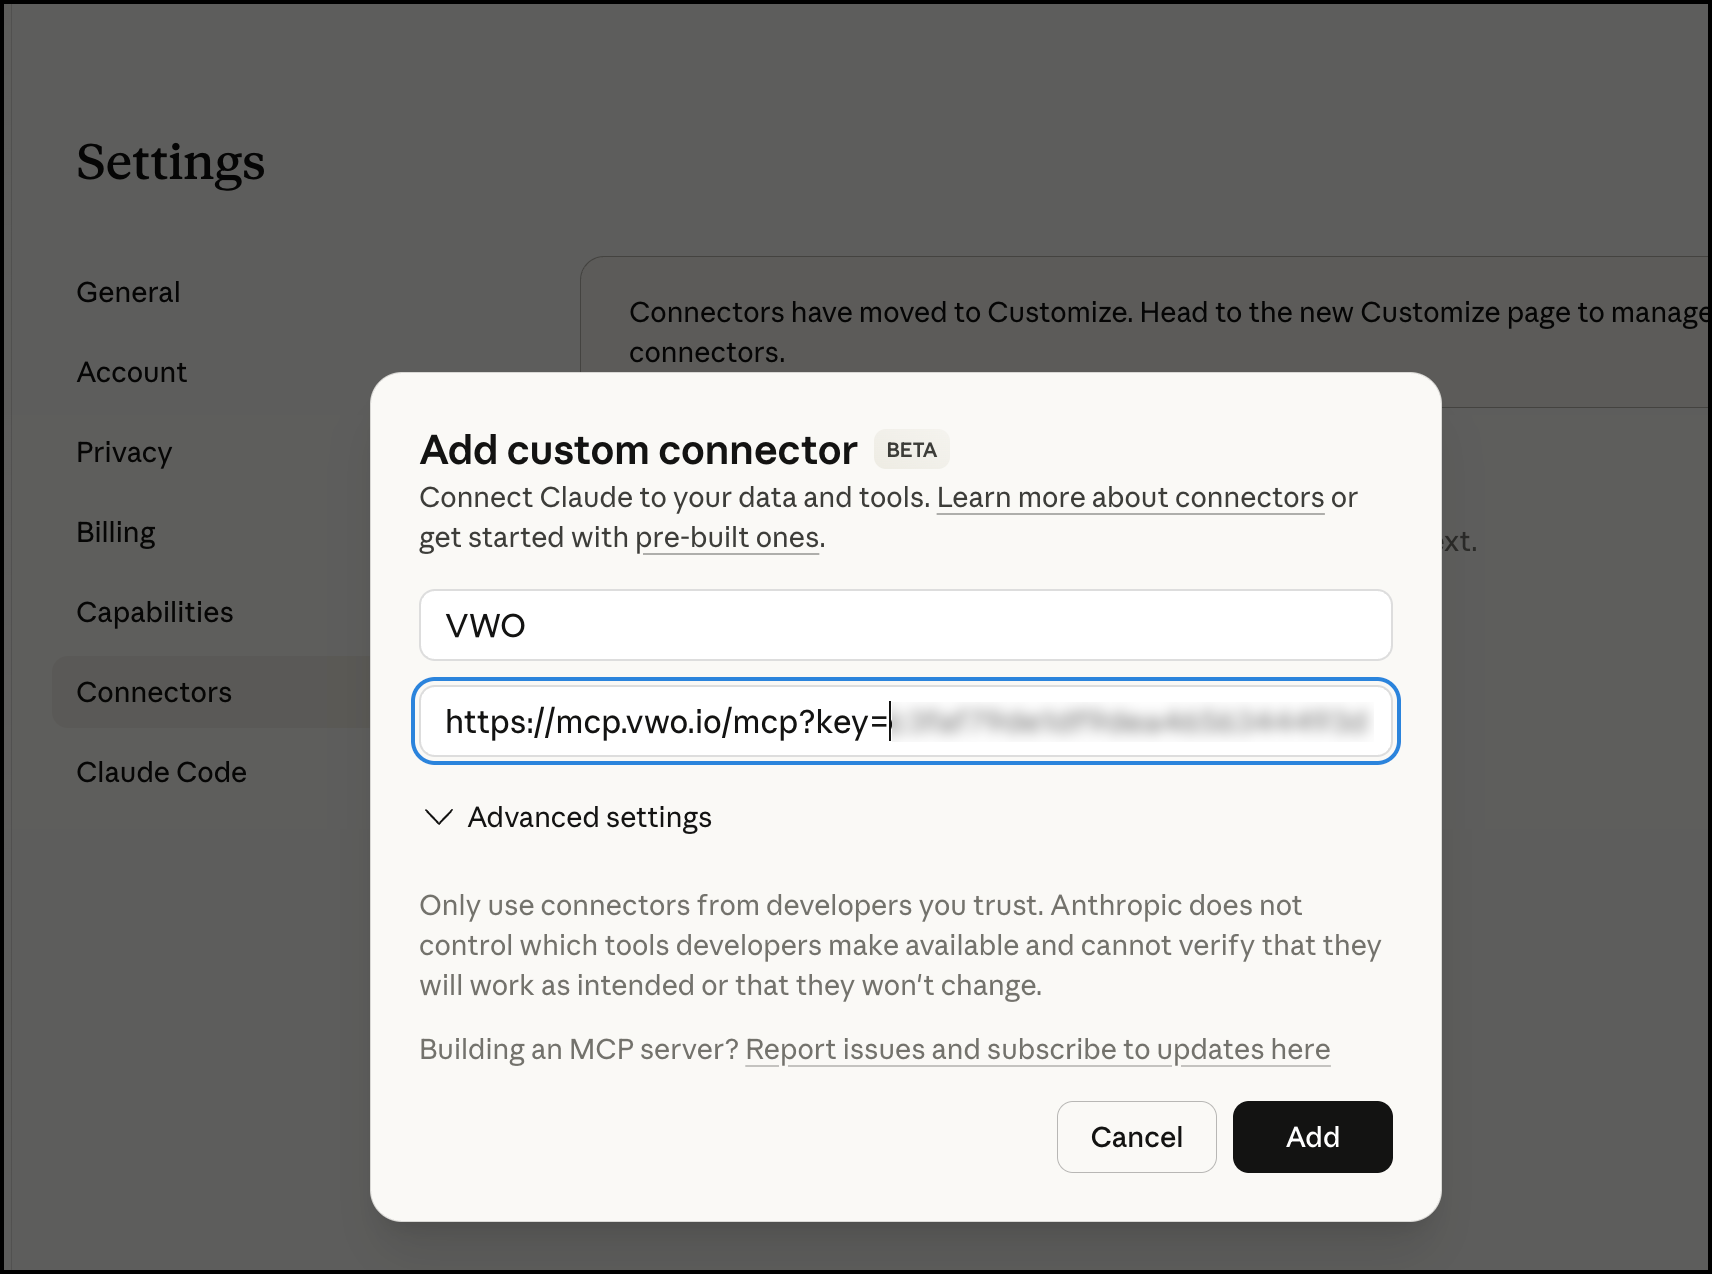Image resolution: width=1712 pixels, height=1274 pixels.
Task: Click the BETA badge next to the title
Action: tap(911, 449)
